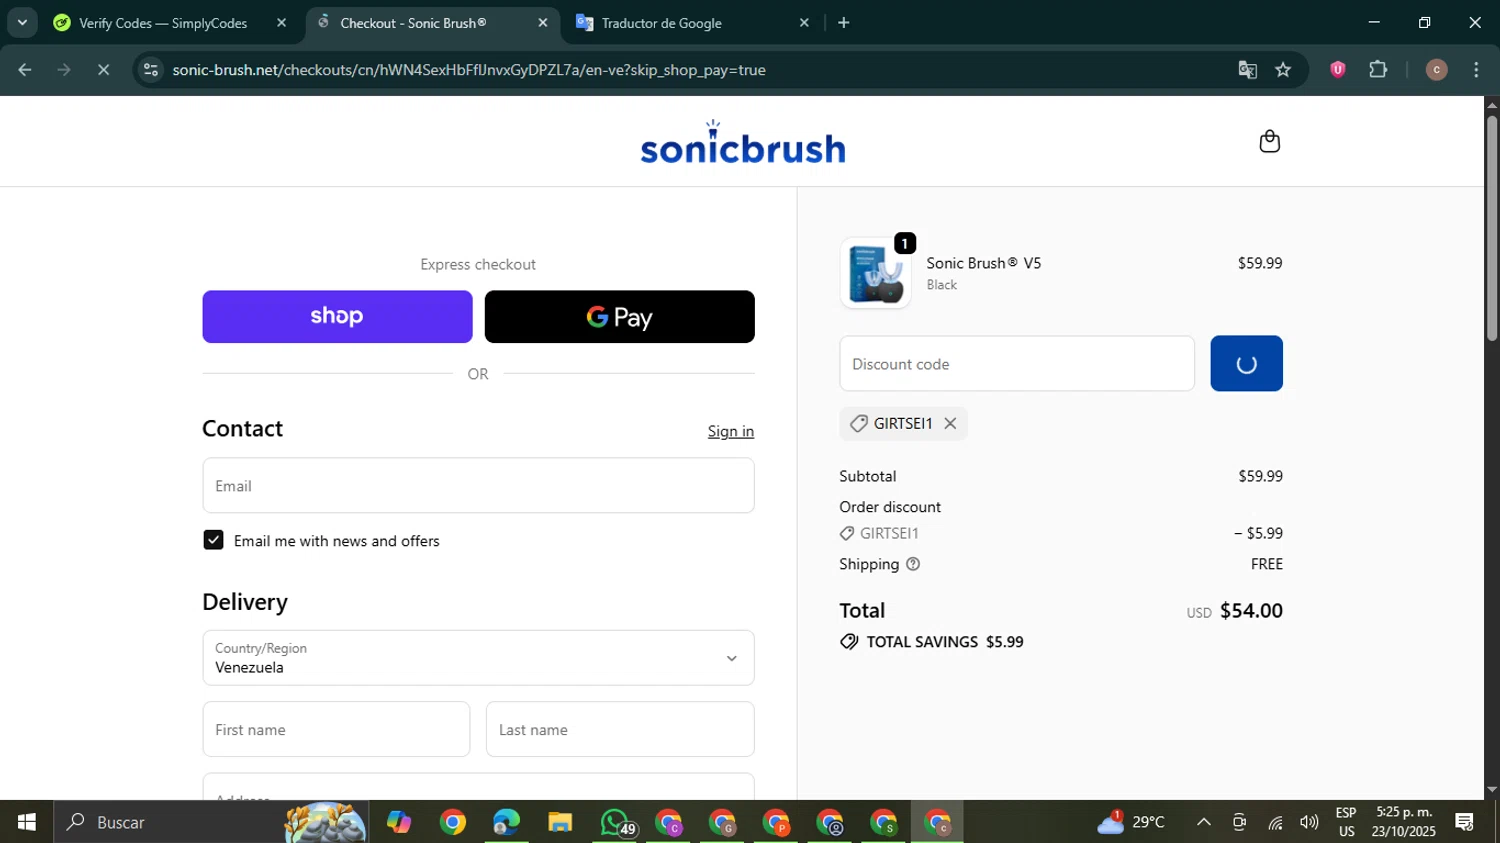Uncheck Email me with news and offers
This screenshot has height=843, width=1500.
click(213, 540)
